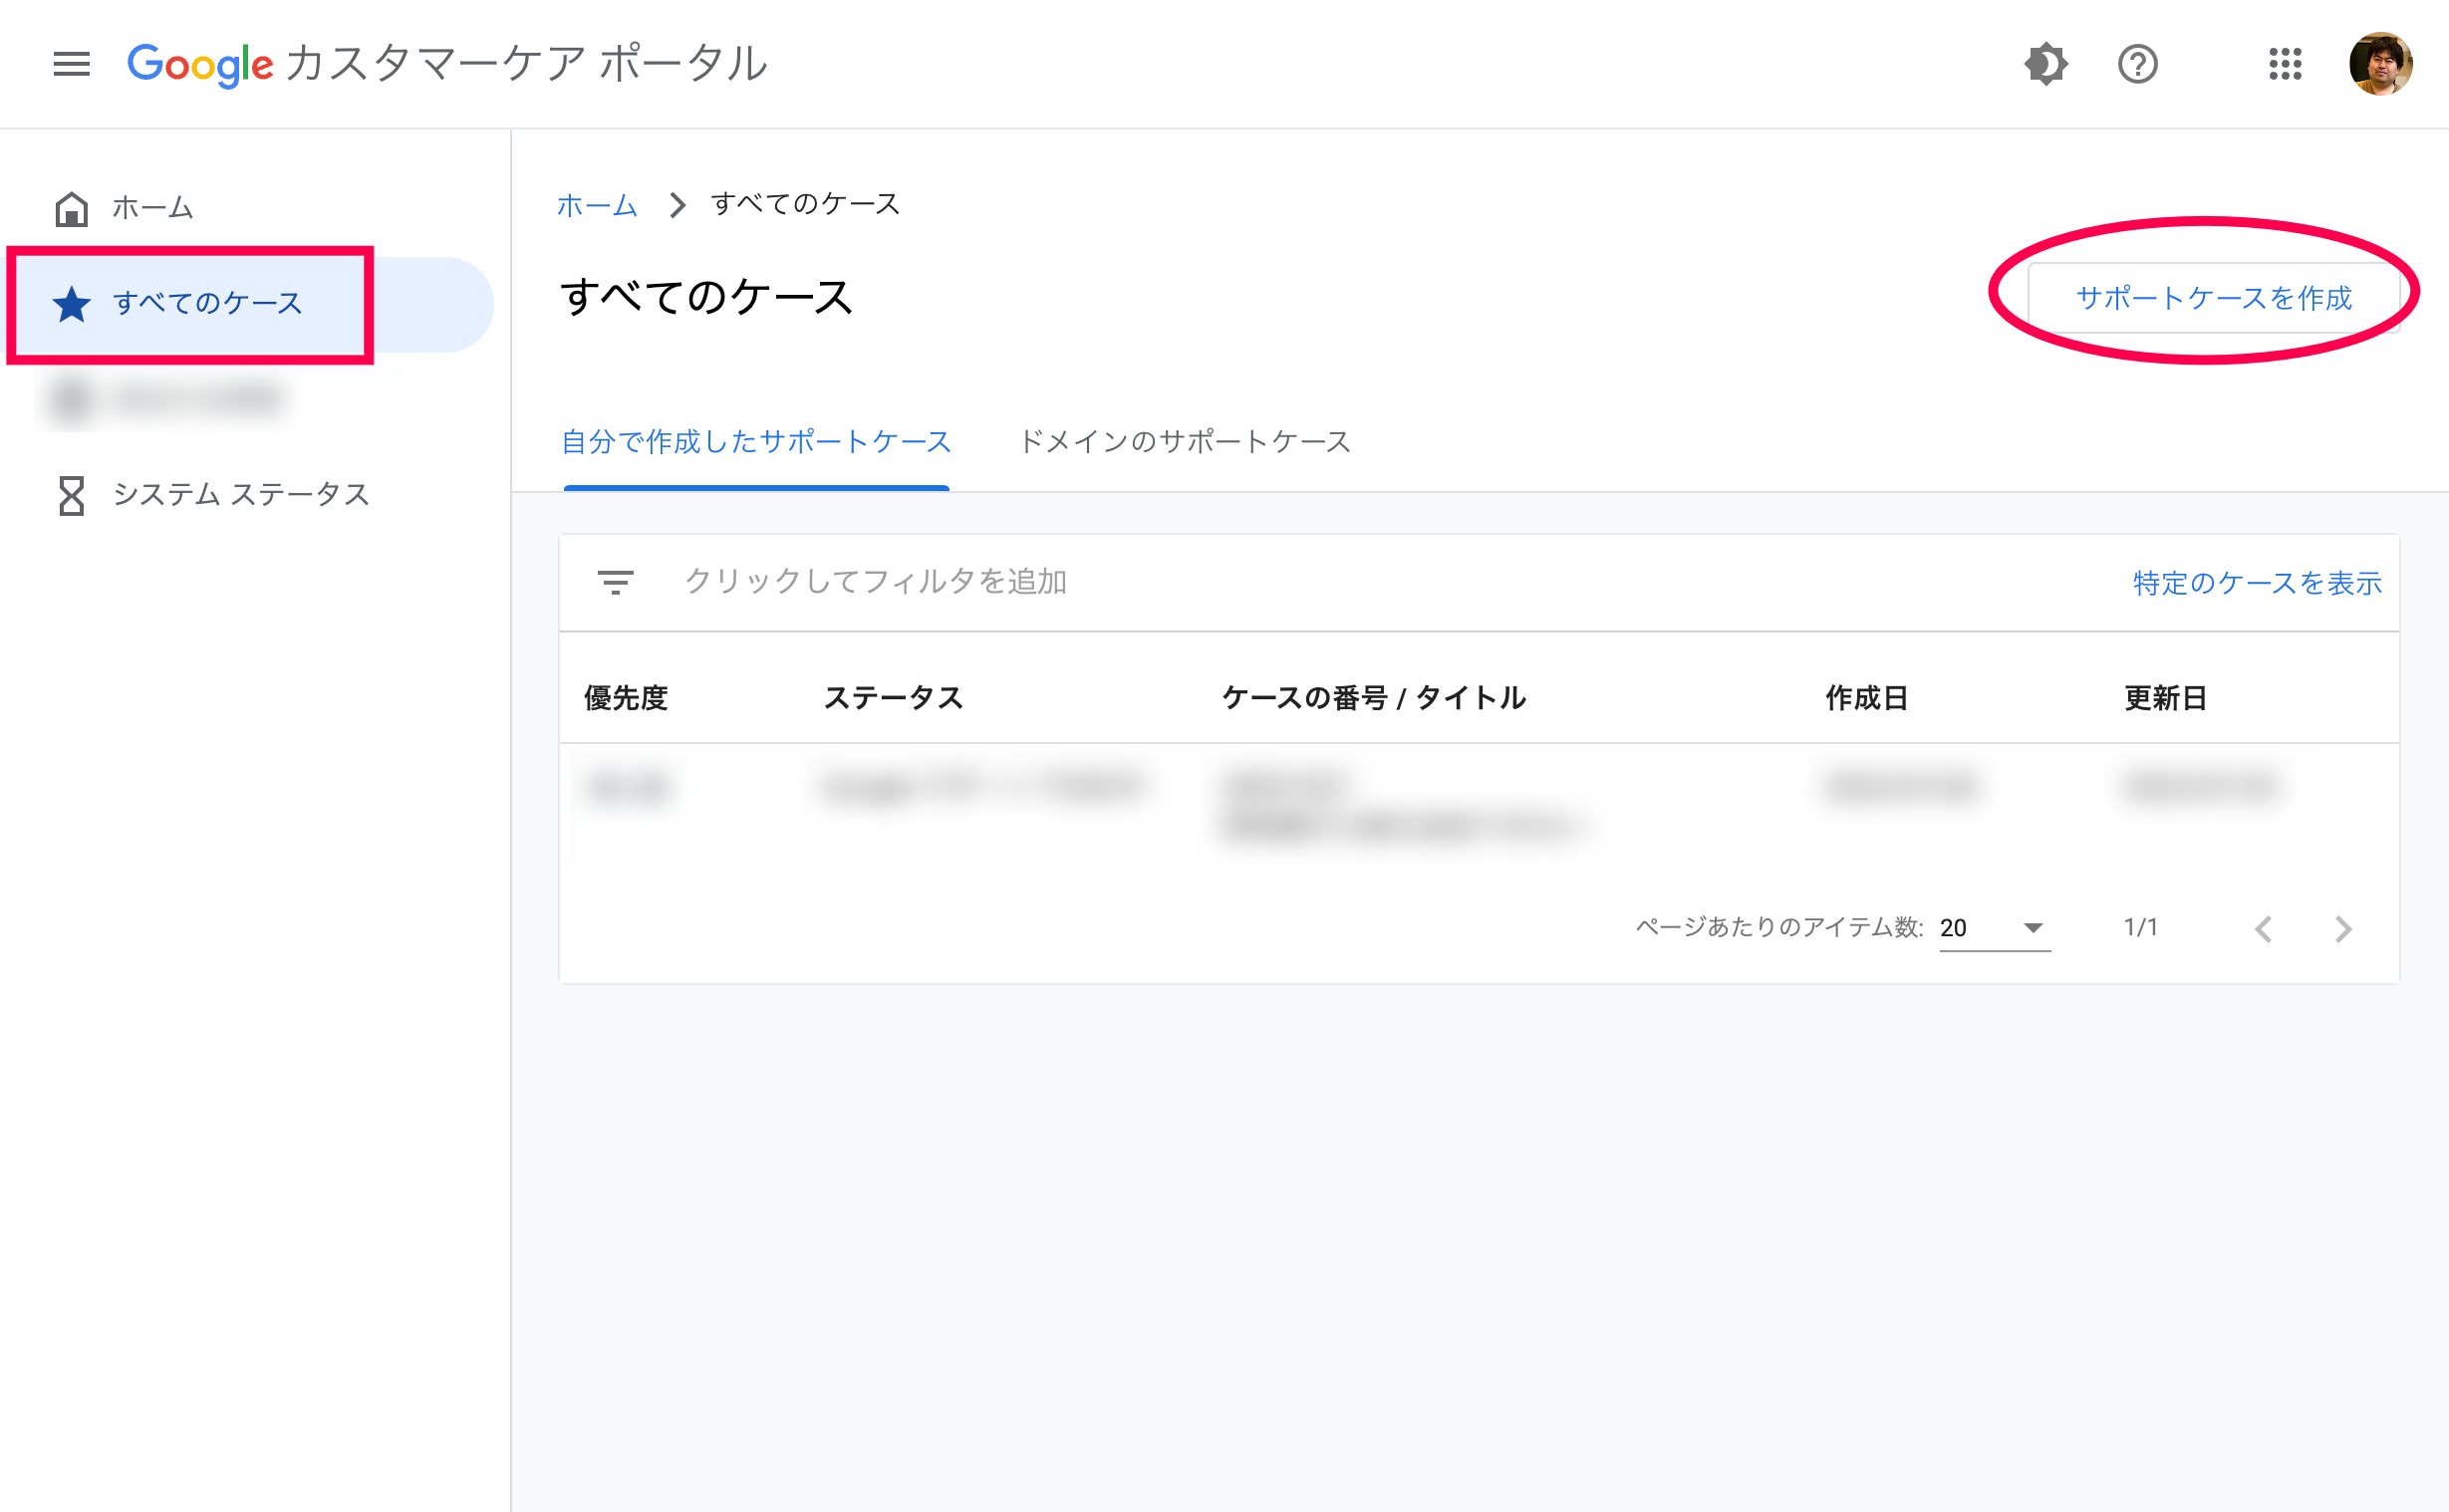Screen dimensions: 2449x1512
Task: Click the ページあたりのアイテム数 label
Action: tap(1779, 928)
